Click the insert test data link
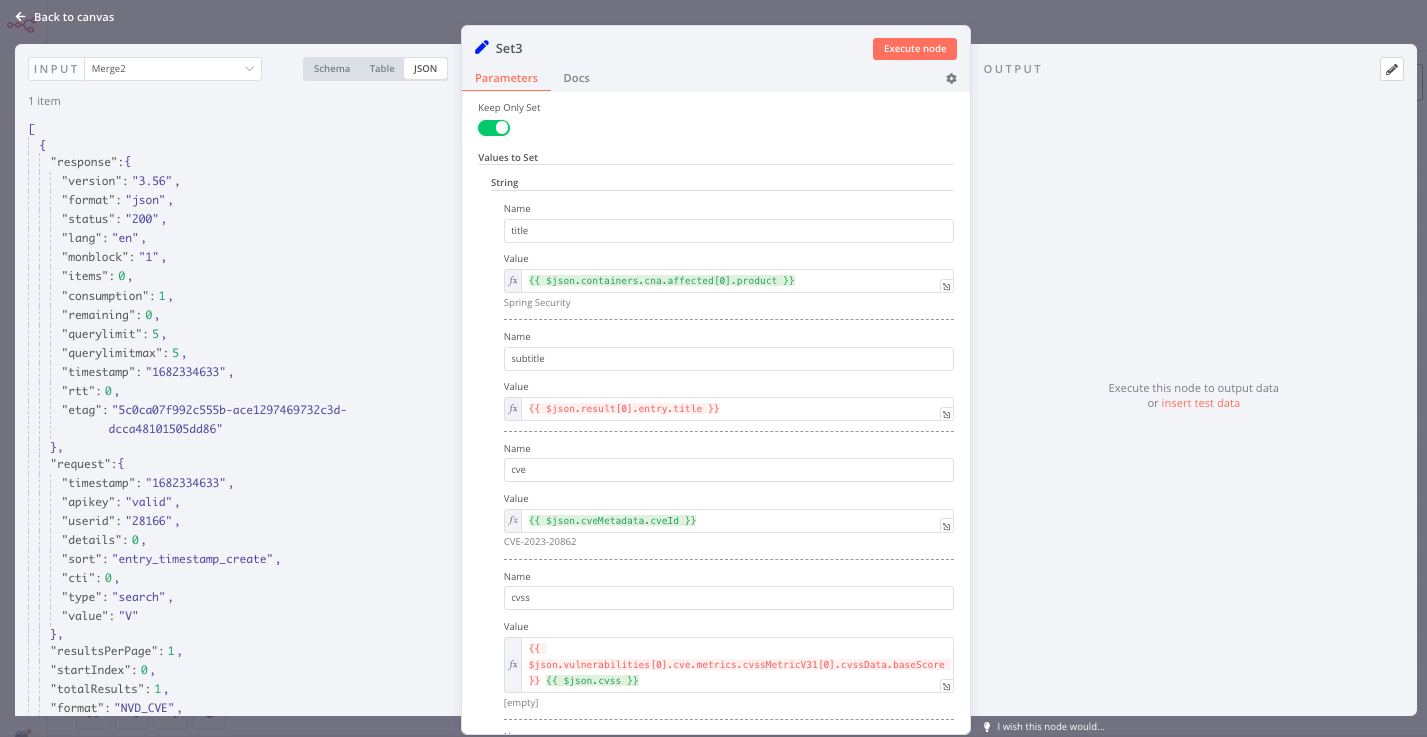Image resolution: width=1427 pixels, height=737 pixels. coord(1200,403)
